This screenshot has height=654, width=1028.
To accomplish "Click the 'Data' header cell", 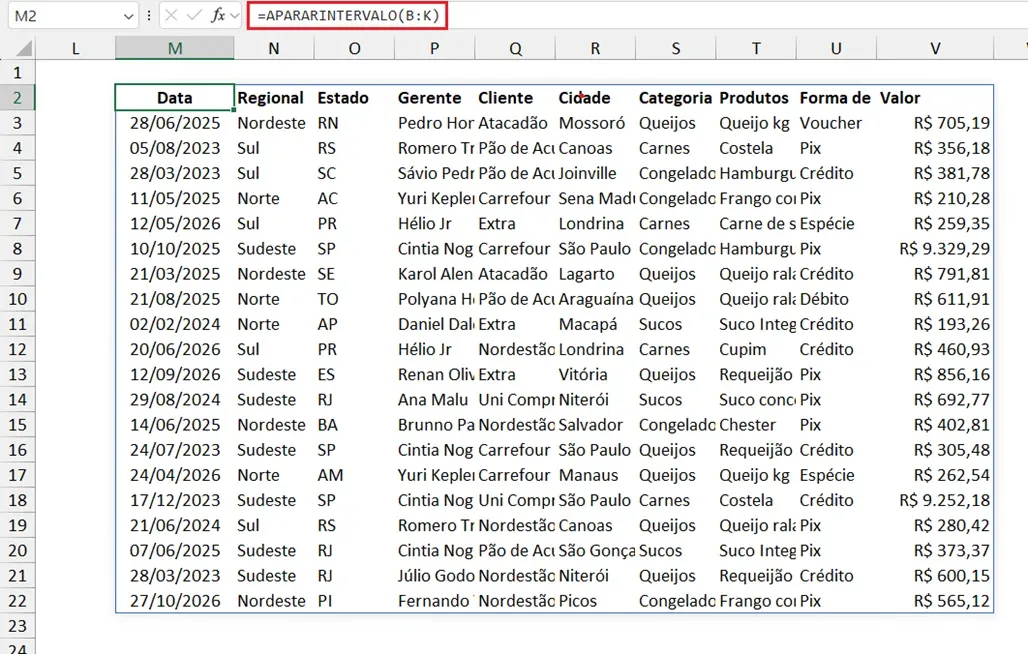I will [175, 98].
